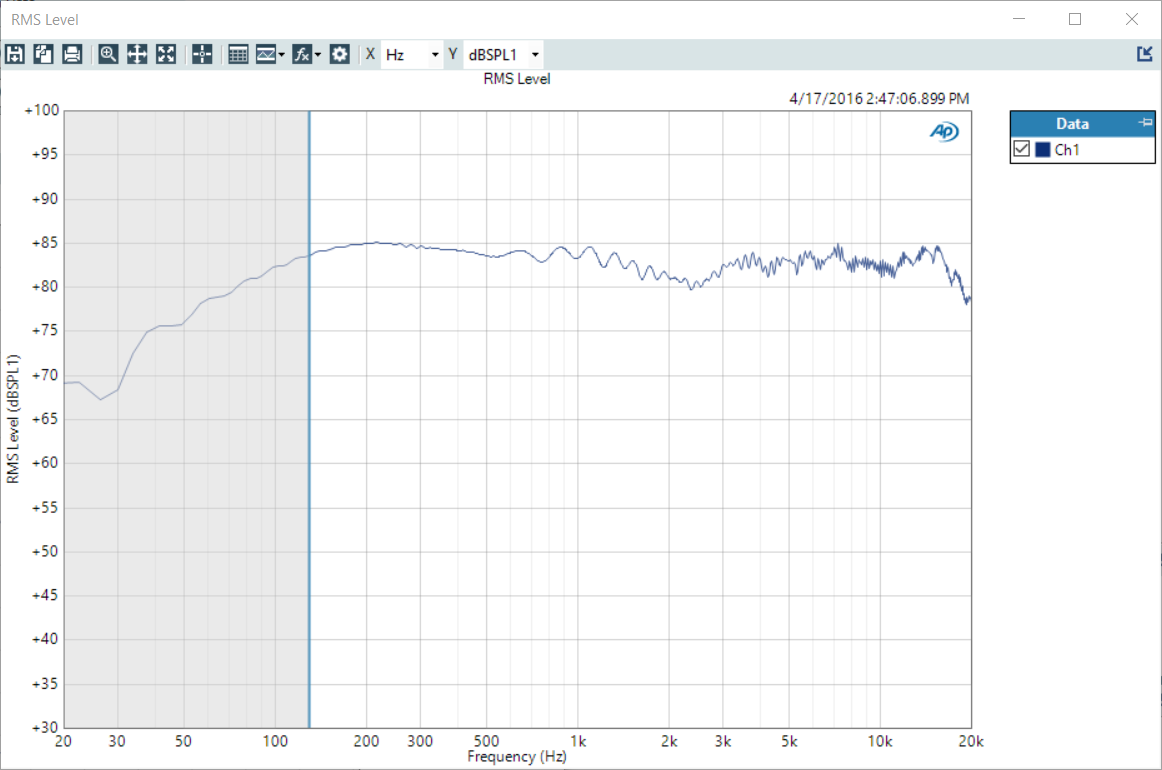
Task: Click the 20k X-axis tick label
Action: pos(970,741)
